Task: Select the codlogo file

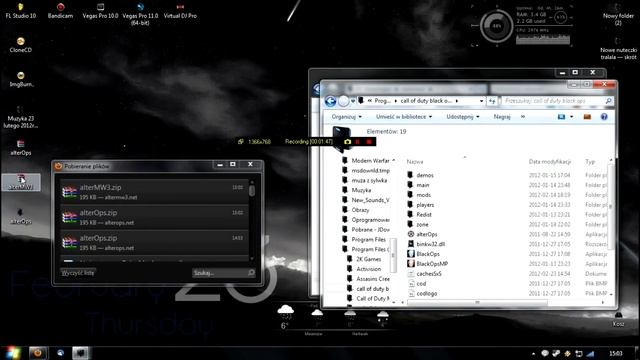Action: coord(427,293)
